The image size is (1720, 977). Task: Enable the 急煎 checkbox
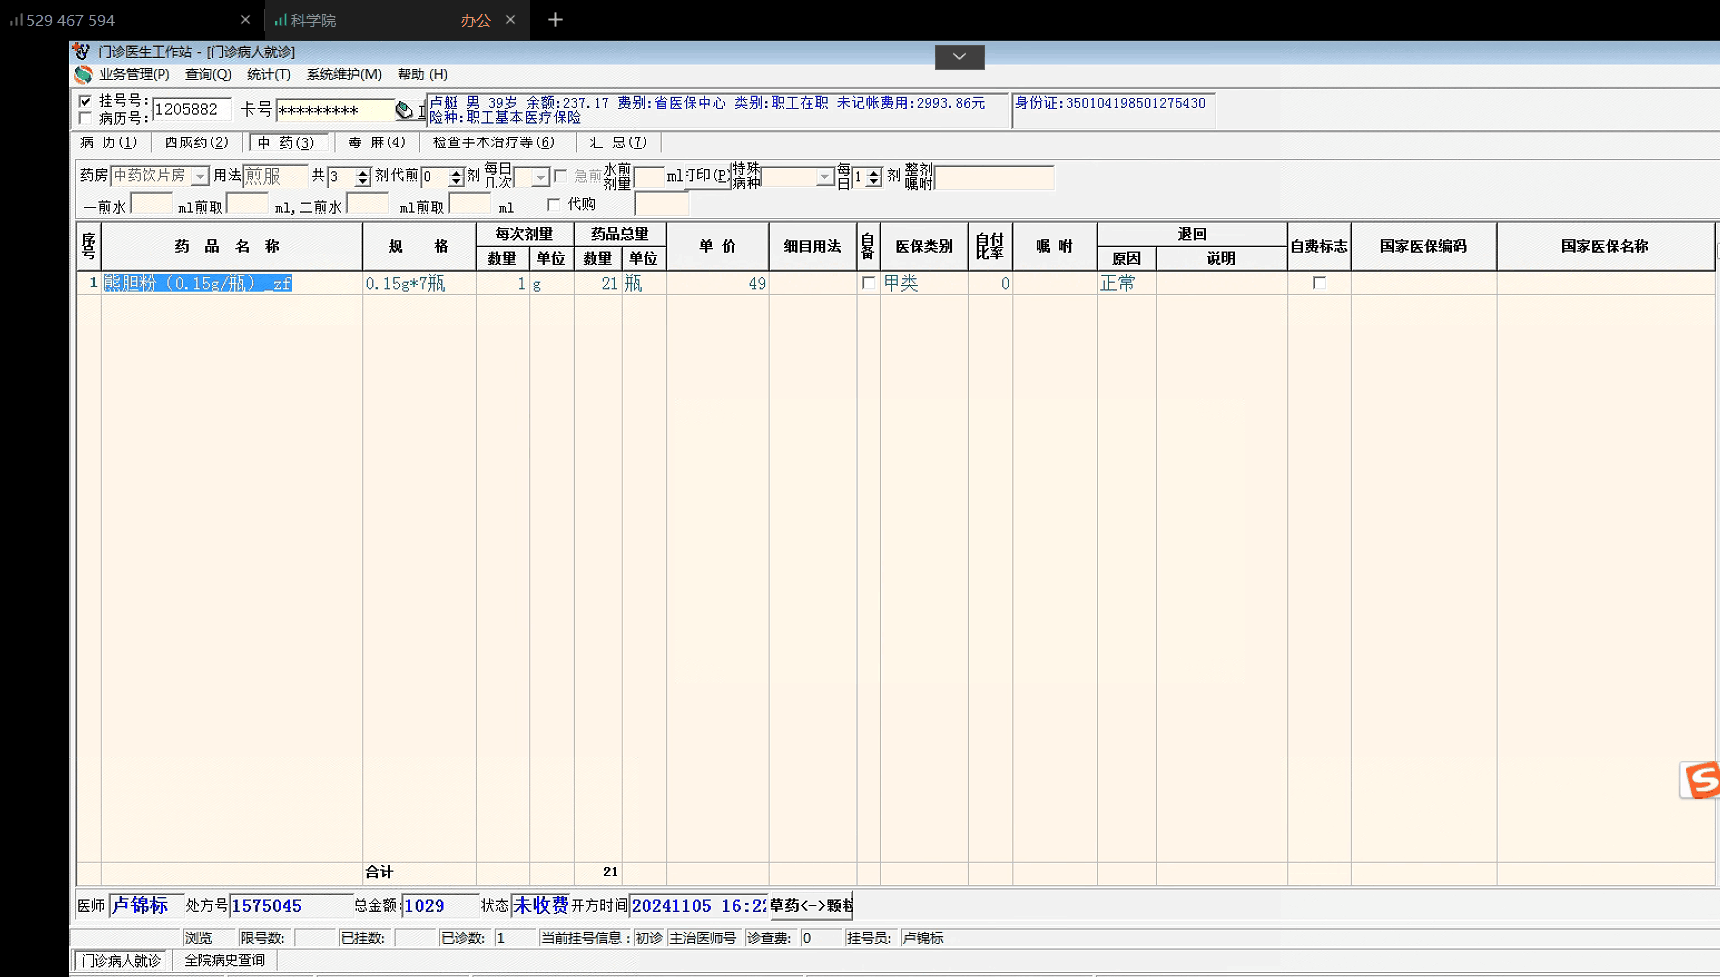(x=561, y=176)
